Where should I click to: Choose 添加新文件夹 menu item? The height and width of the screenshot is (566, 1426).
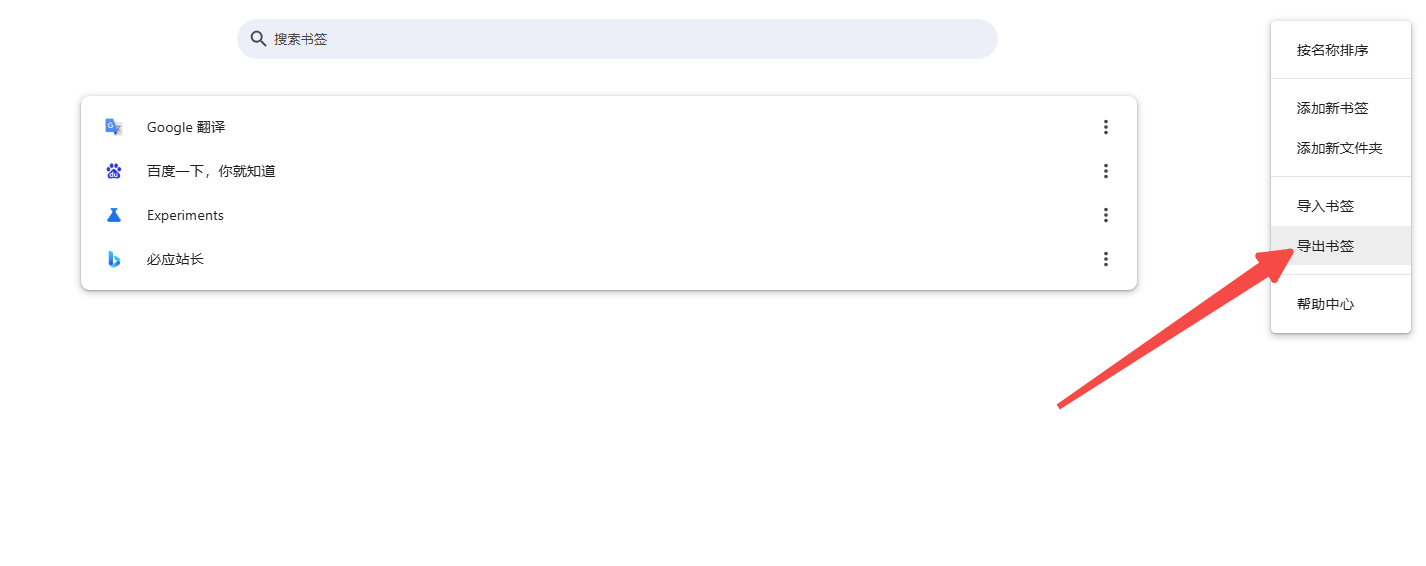(1341, 148)
